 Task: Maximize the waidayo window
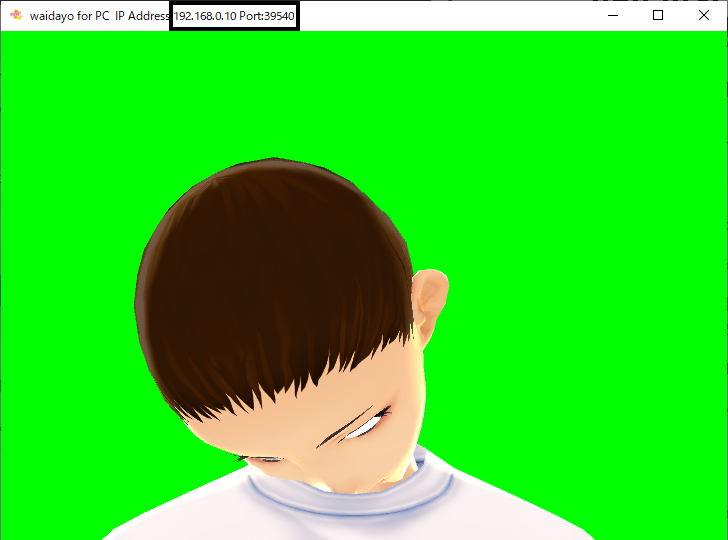pos(658,16)
